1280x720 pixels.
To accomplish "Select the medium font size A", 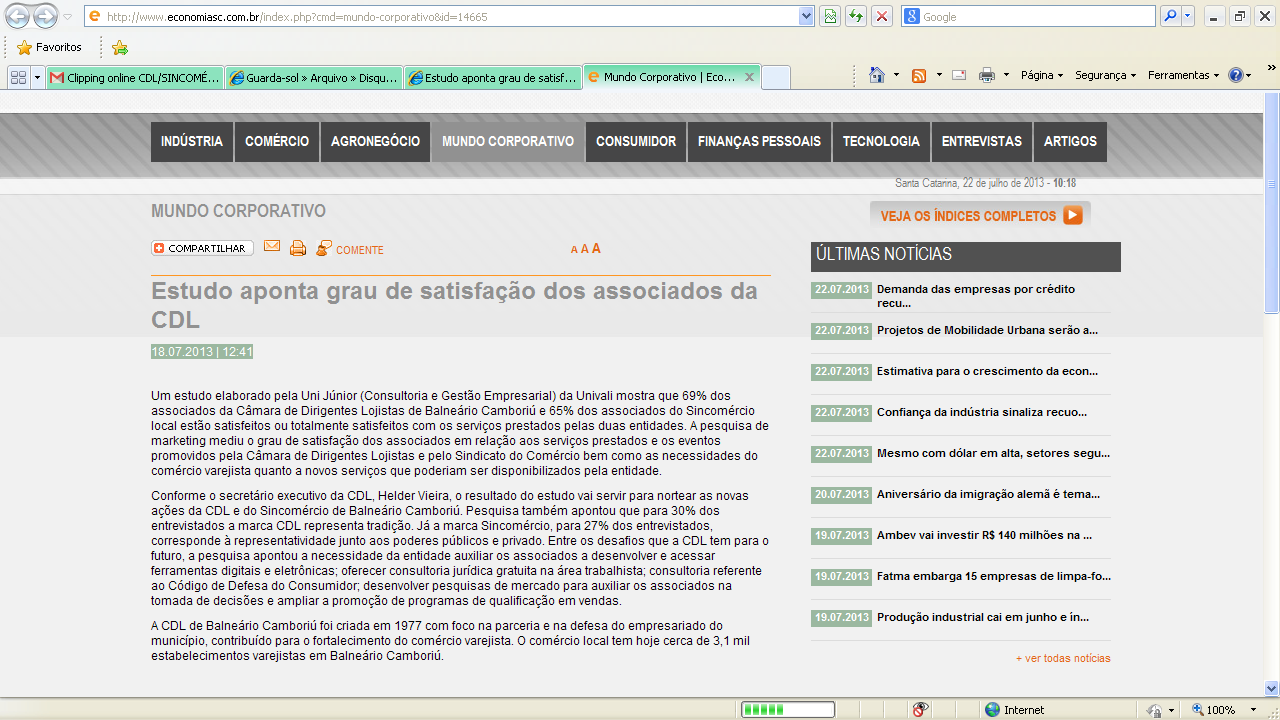I will [x=585, y=249].
